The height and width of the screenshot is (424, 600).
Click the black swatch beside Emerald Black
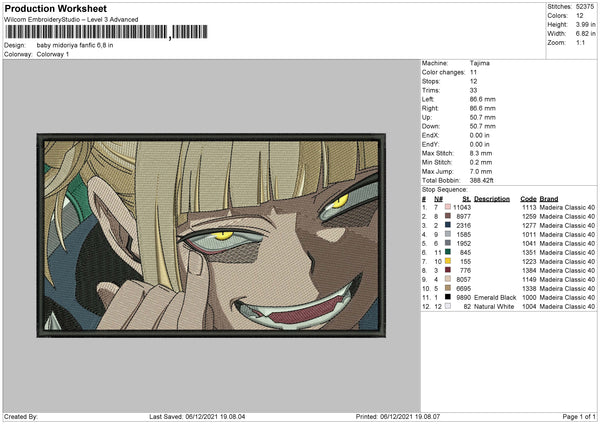448,297
